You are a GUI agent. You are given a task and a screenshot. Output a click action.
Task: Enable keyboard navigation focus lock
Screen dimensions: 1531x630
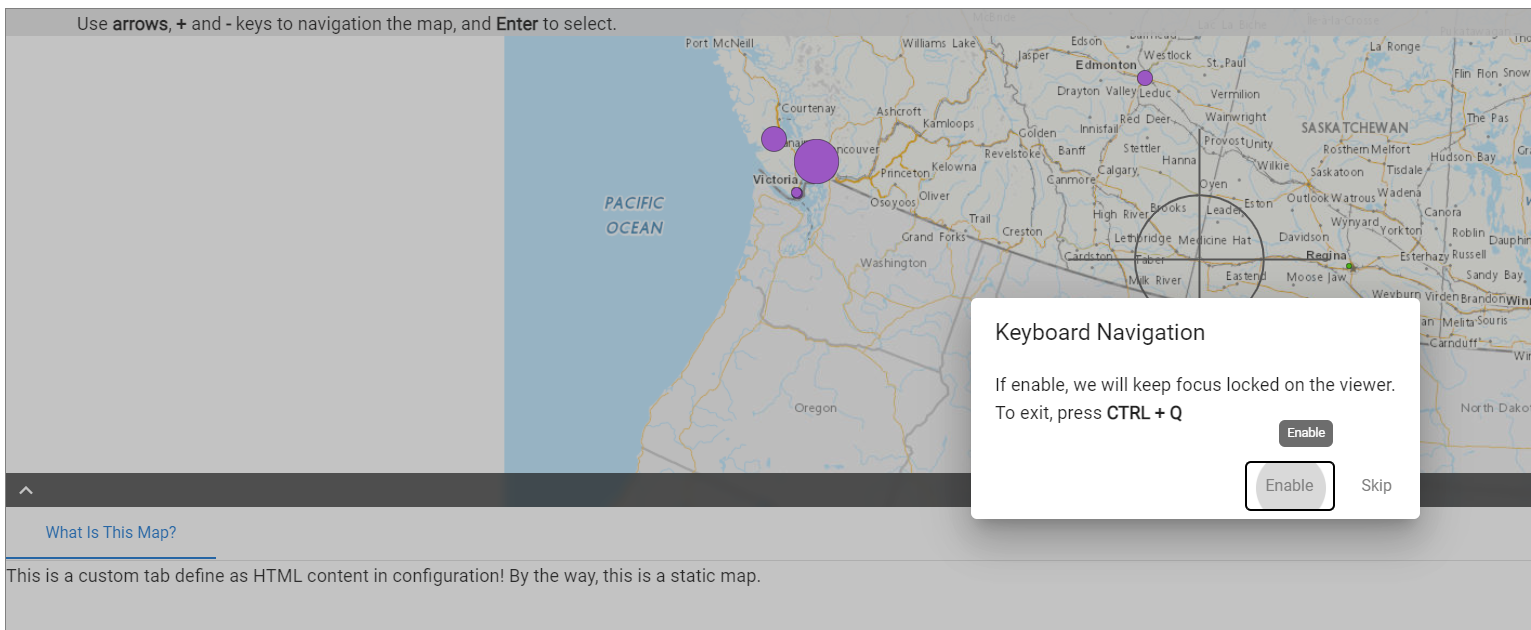coord(1289,485)
